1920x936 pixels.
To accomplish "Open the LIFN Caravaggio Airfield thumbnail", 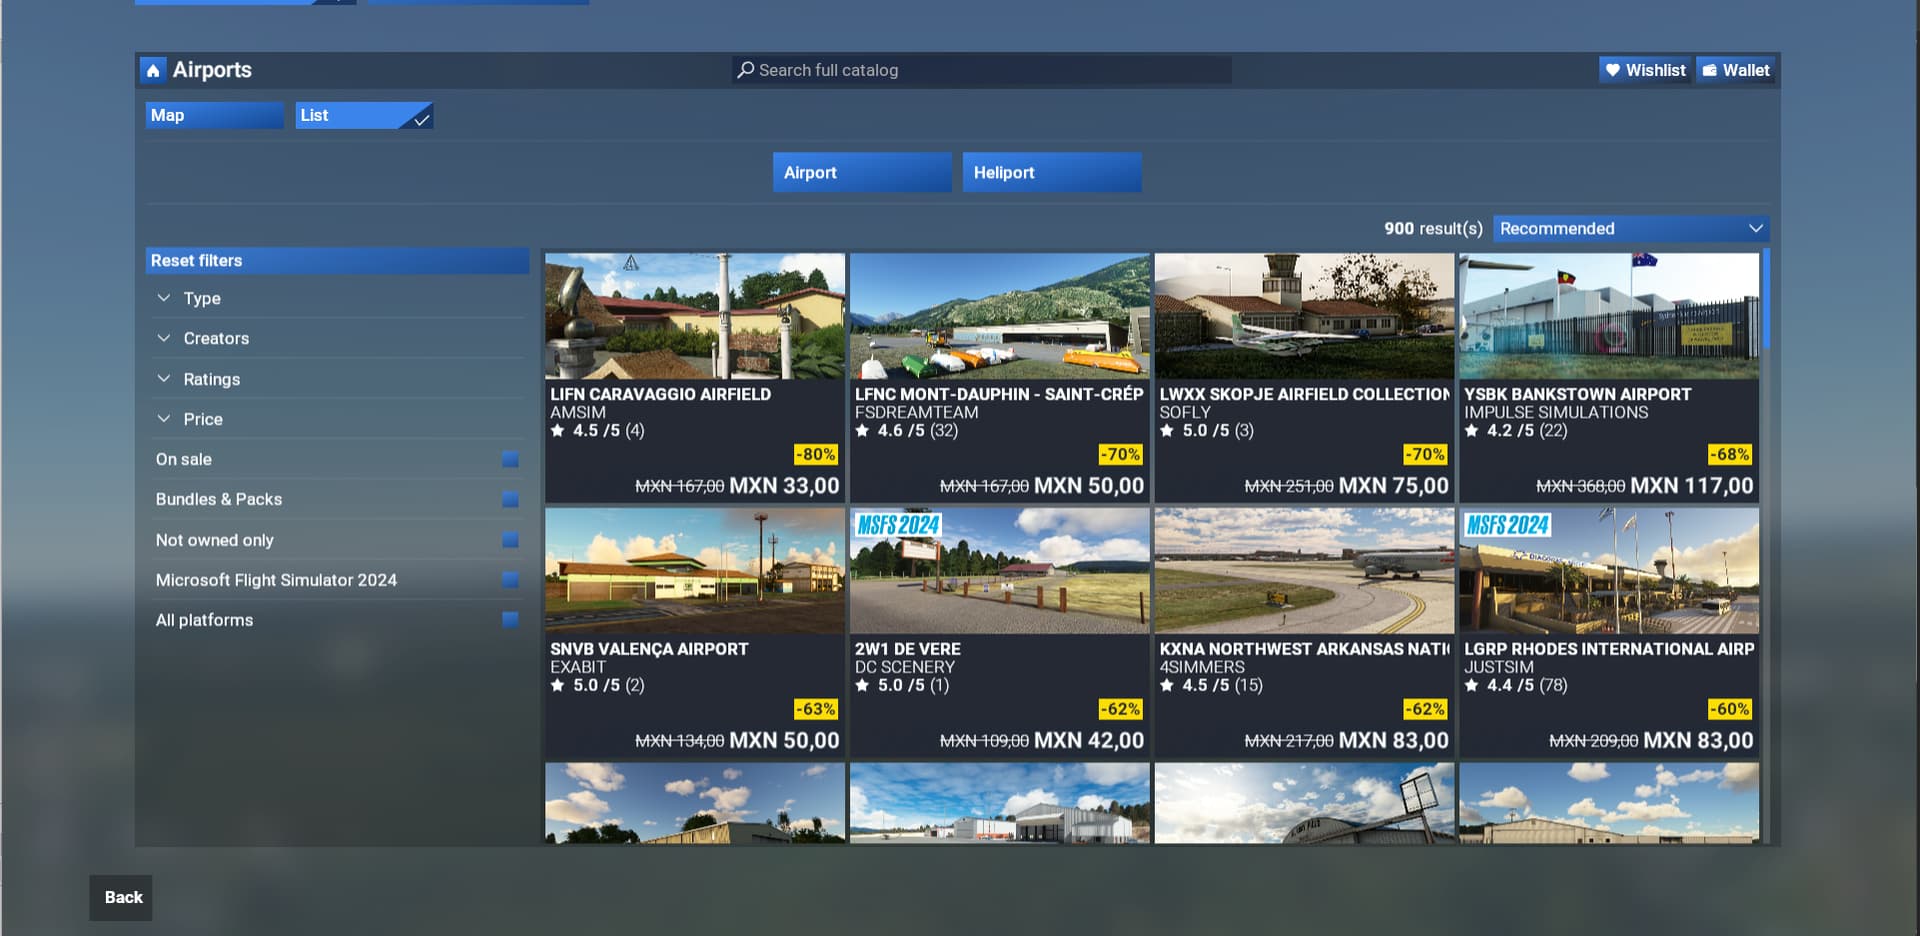I will (x=695, y=316).
